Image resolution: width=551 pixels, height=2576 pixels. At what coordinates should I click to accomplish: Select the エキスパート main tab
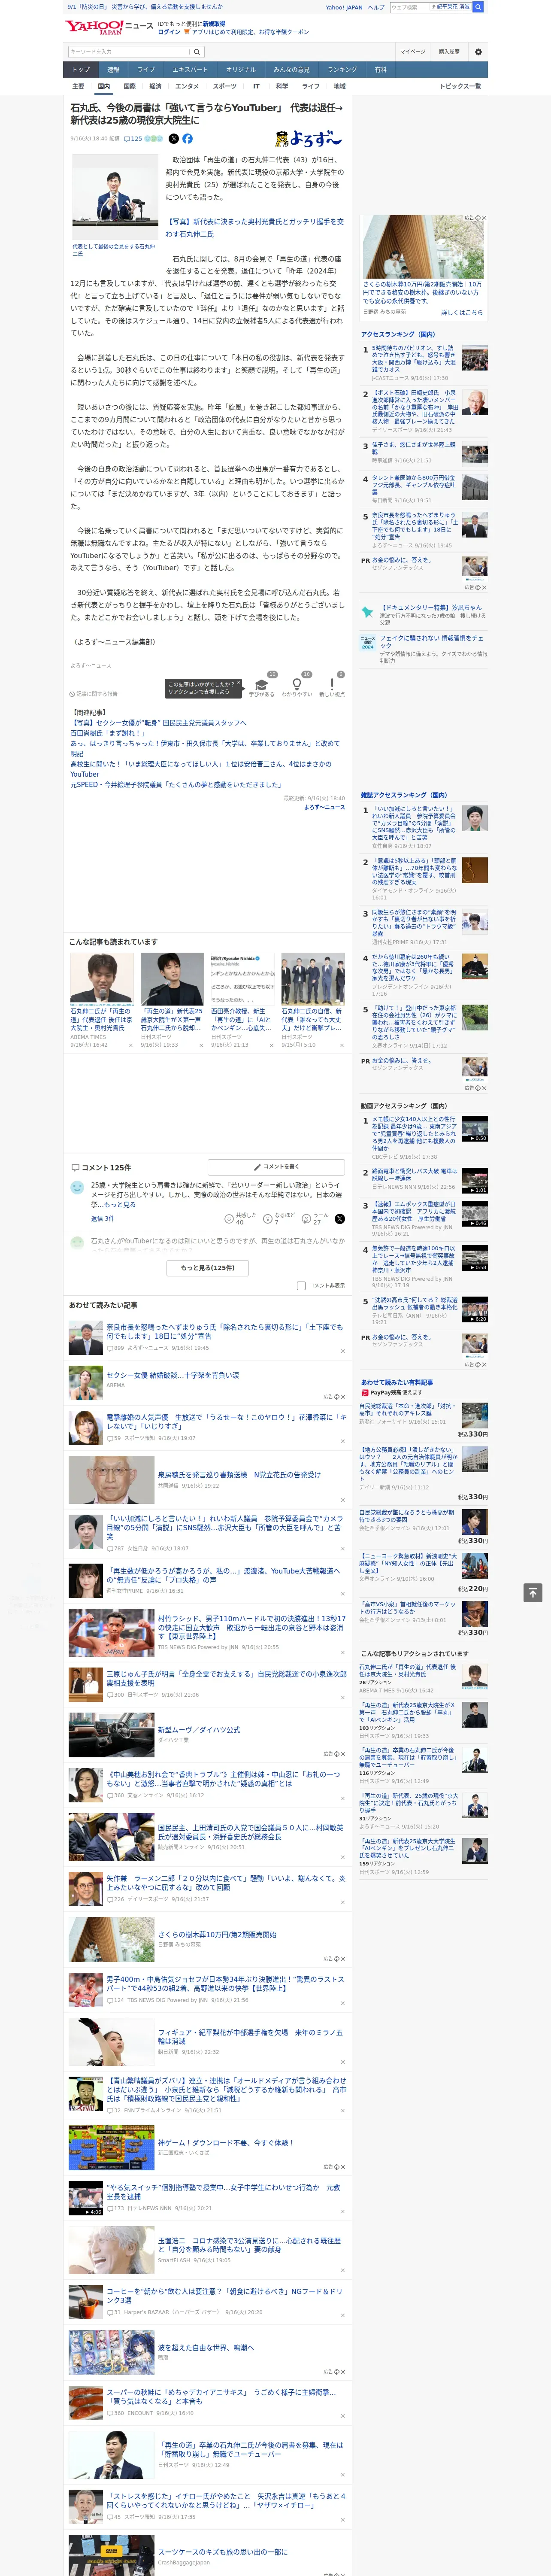tap(190, 69)
